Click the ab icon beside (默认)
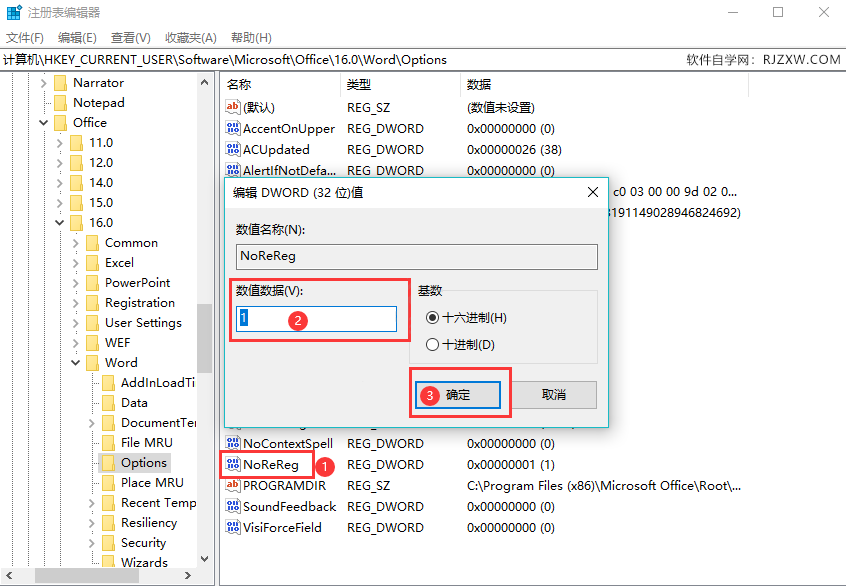Screen dimensions: 846x586 click(234, 107)
